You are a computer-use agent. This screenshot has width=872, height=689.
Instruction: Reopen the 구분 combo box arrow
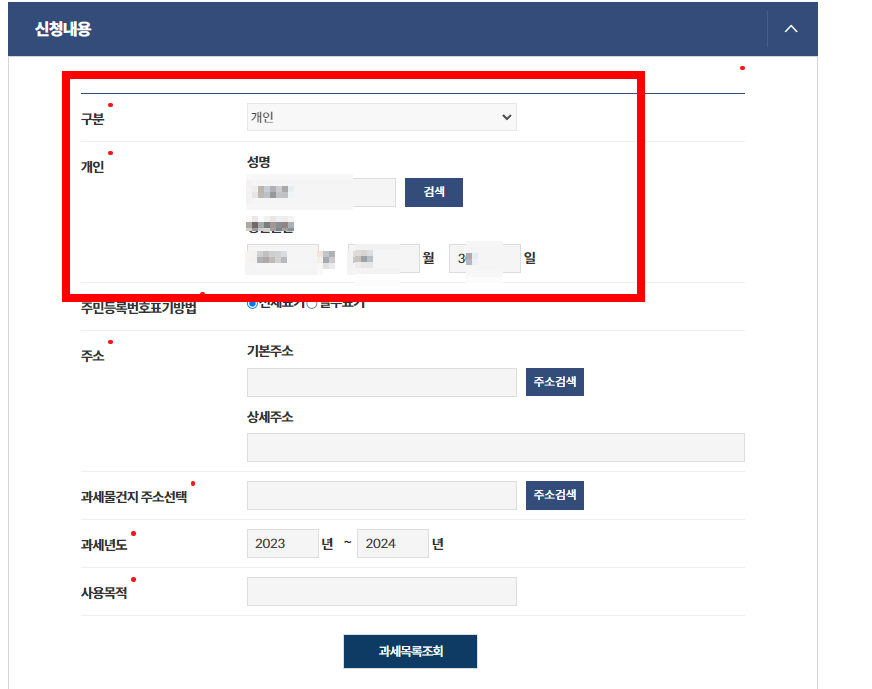pyautogui.click(x=507, y=117)
